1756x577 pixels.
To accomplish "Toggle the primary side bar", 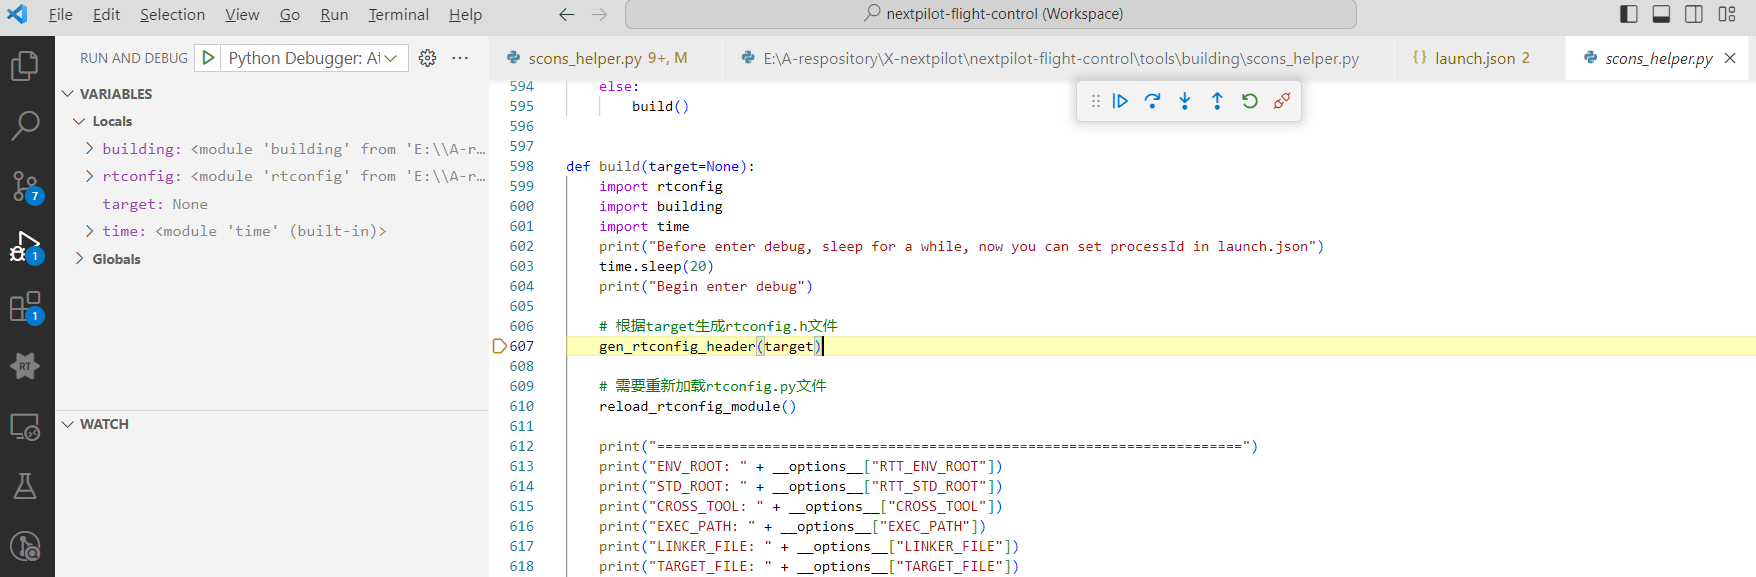I will pos(1629,14).
